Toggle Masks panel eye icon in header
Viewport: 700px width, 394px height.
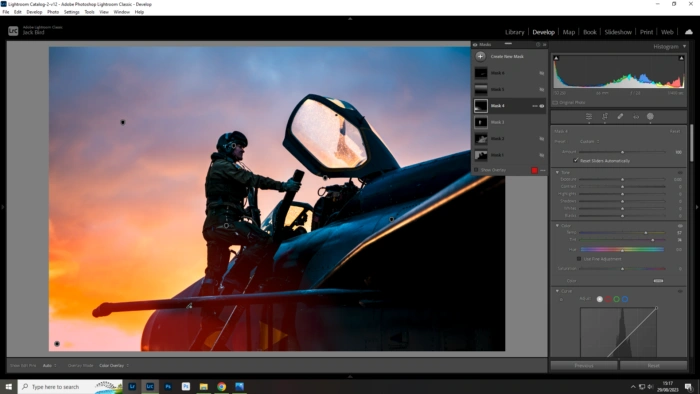475,45
